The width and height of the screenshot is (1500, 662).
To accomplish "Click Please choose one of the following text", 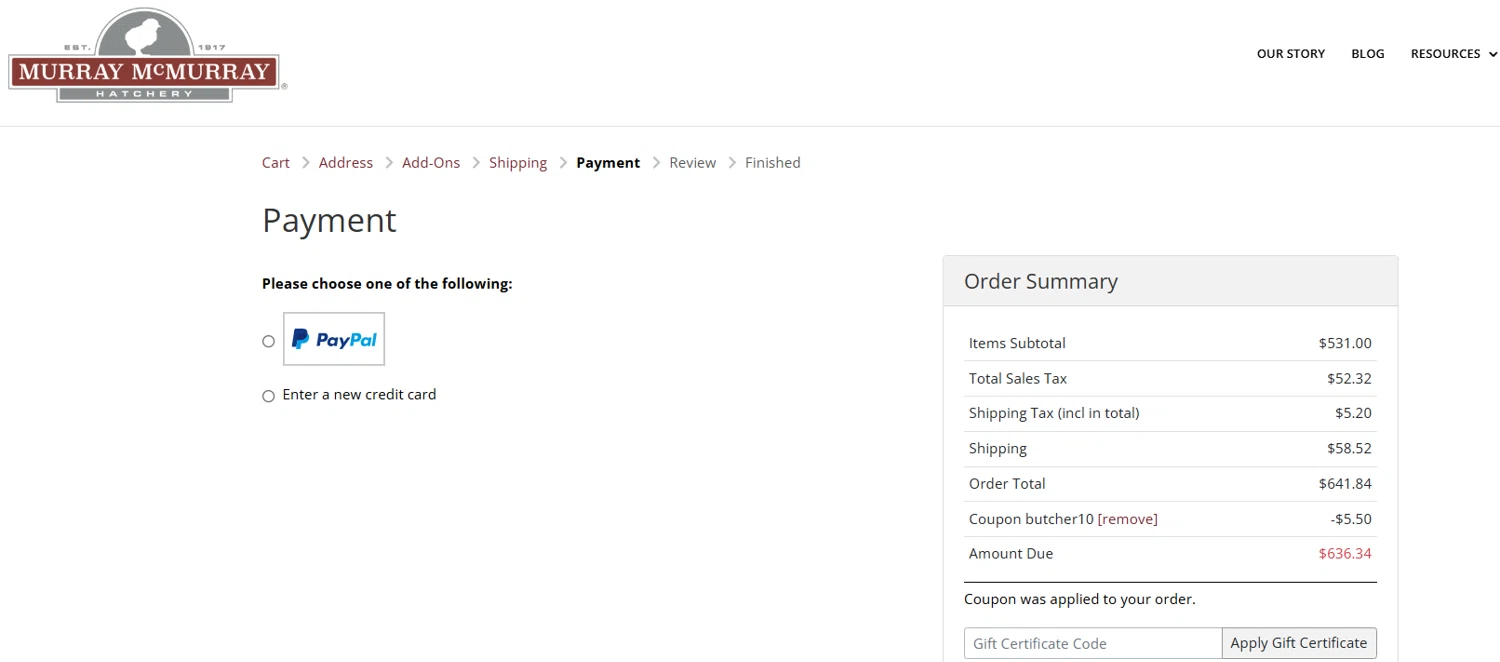I will (x=387, y=284).
